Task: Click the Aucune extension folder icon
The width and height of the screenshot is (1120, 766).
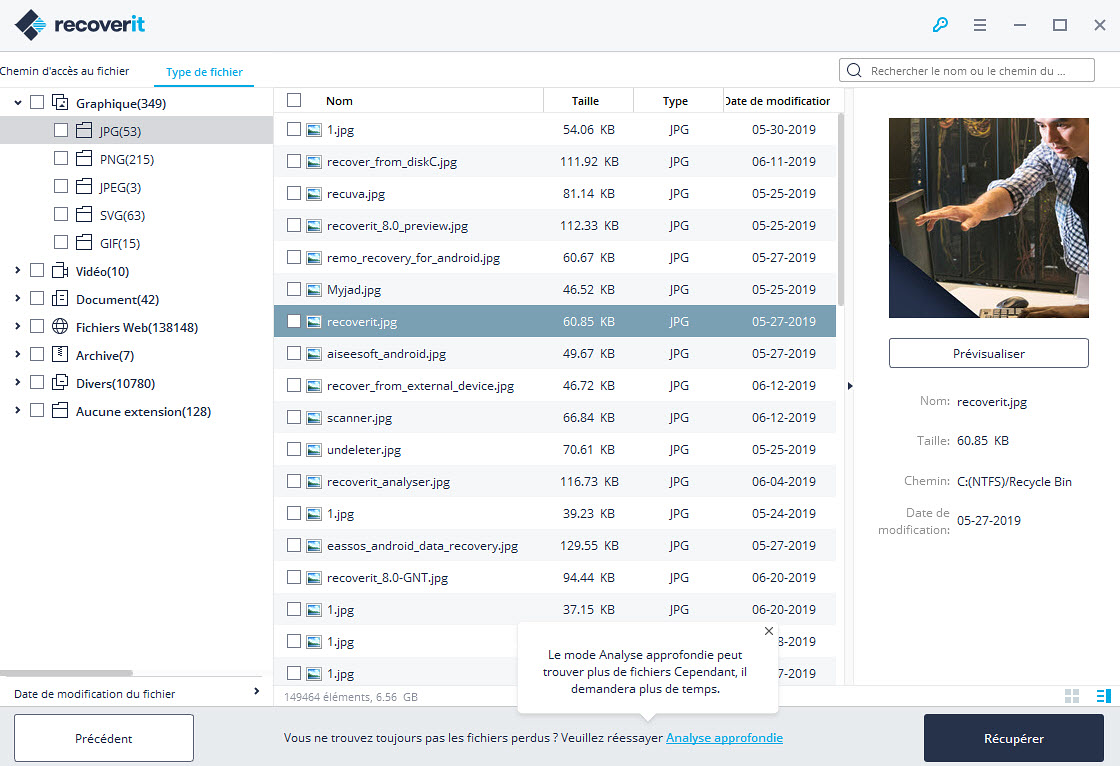Action: click(x=60, y=410)
